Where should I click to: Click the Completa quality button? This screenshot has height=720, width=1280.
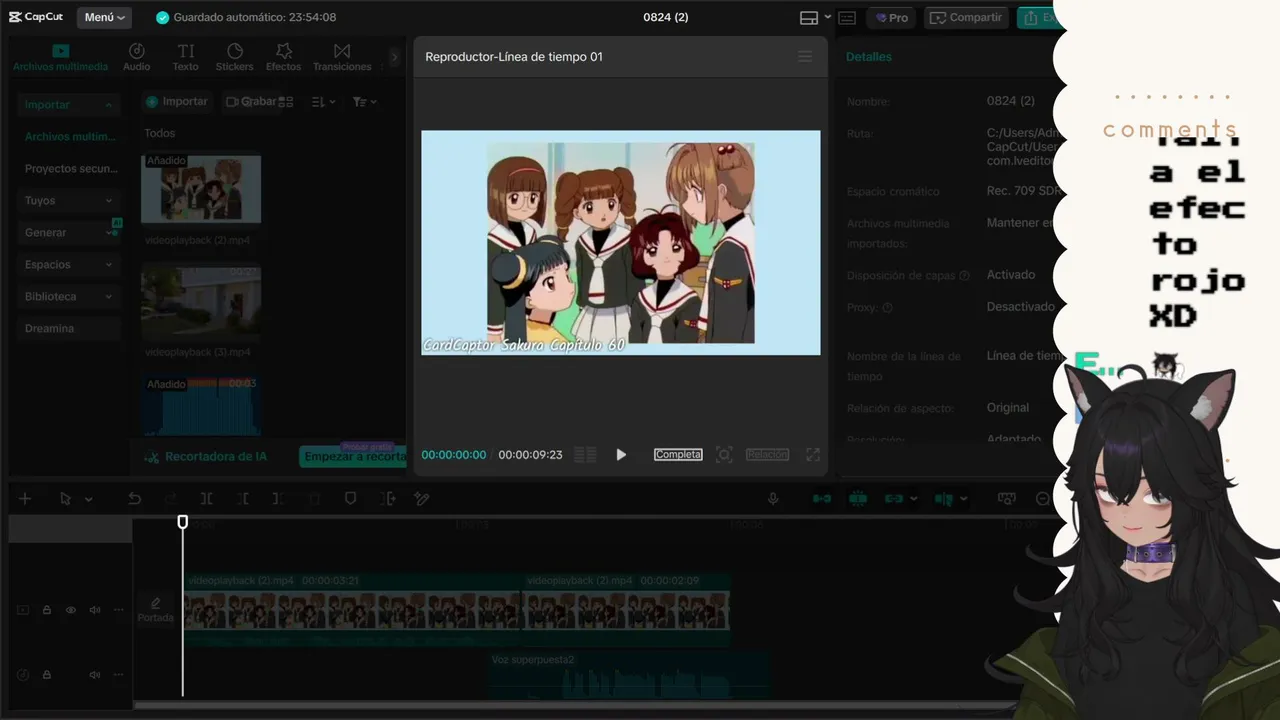pos(678,454)
